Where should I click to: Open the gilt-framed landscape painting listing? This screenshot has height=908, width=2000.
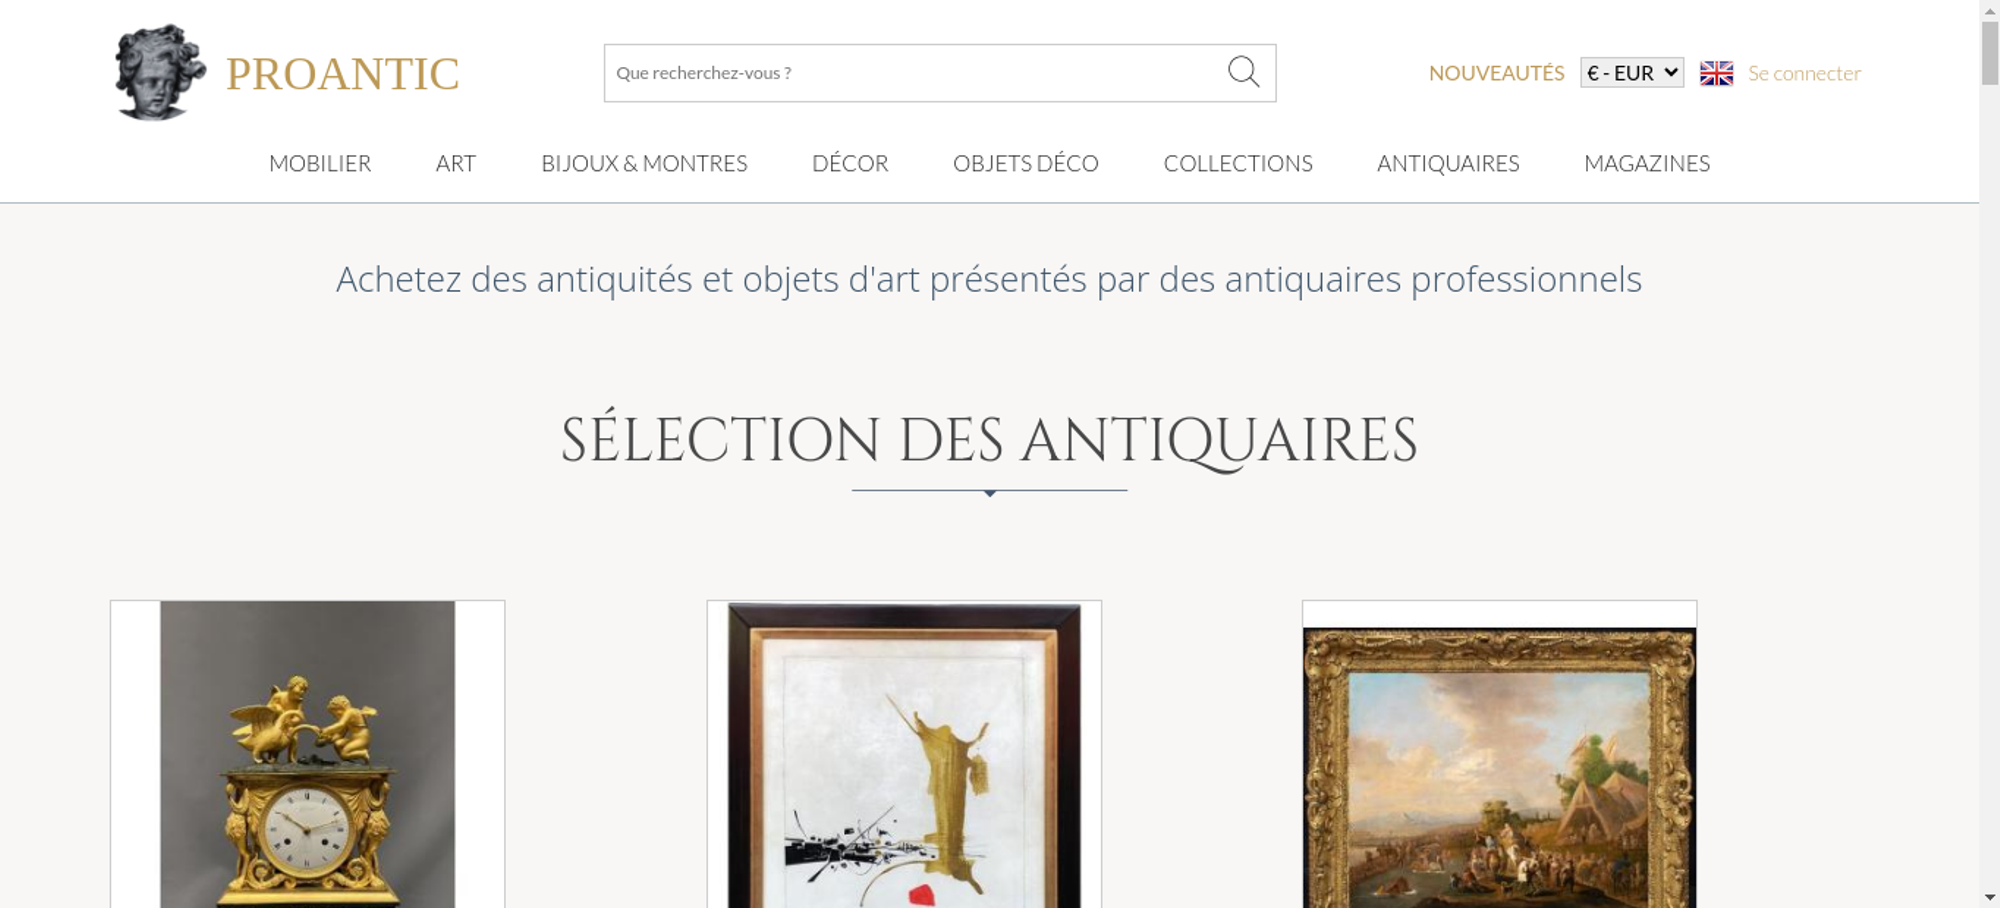coord(1499,754)
